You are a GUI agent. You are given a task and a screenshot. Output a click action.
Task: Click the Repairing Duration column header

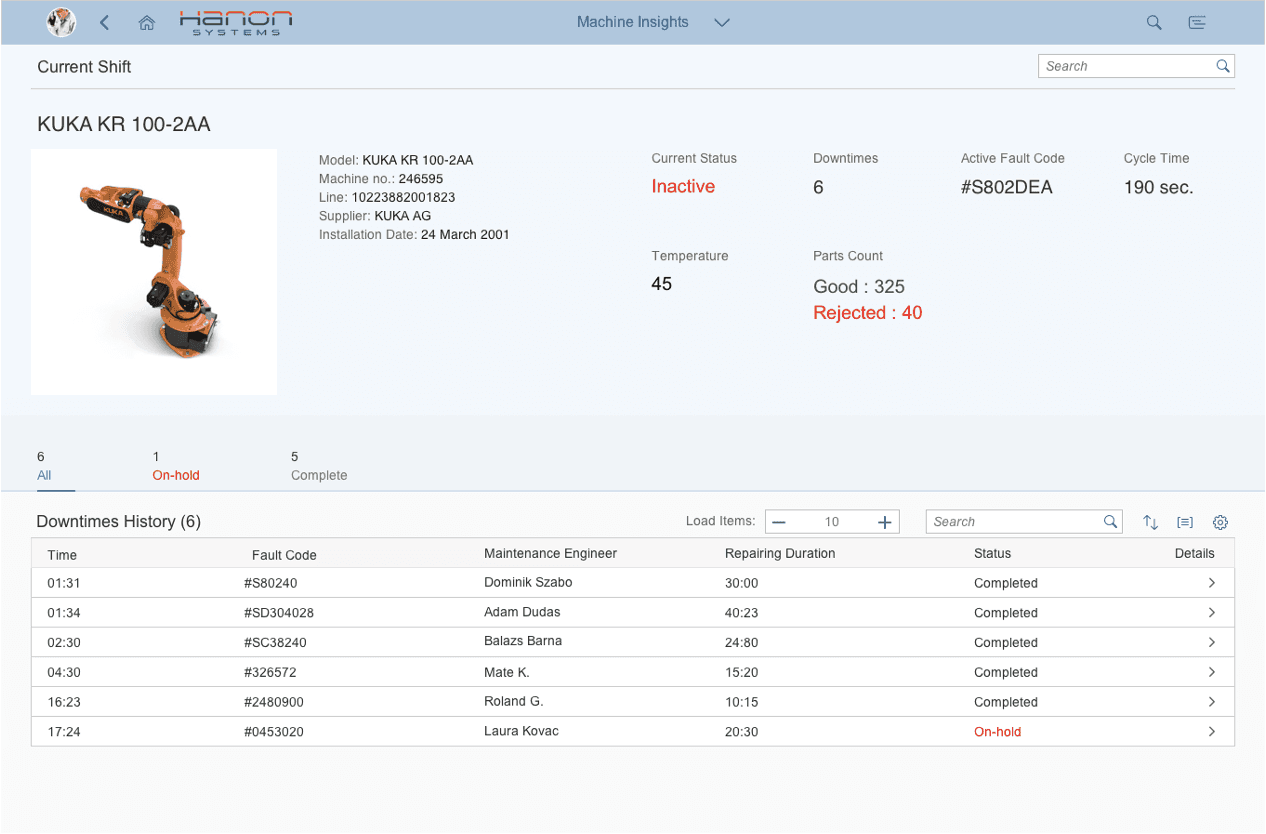(780, 553)
